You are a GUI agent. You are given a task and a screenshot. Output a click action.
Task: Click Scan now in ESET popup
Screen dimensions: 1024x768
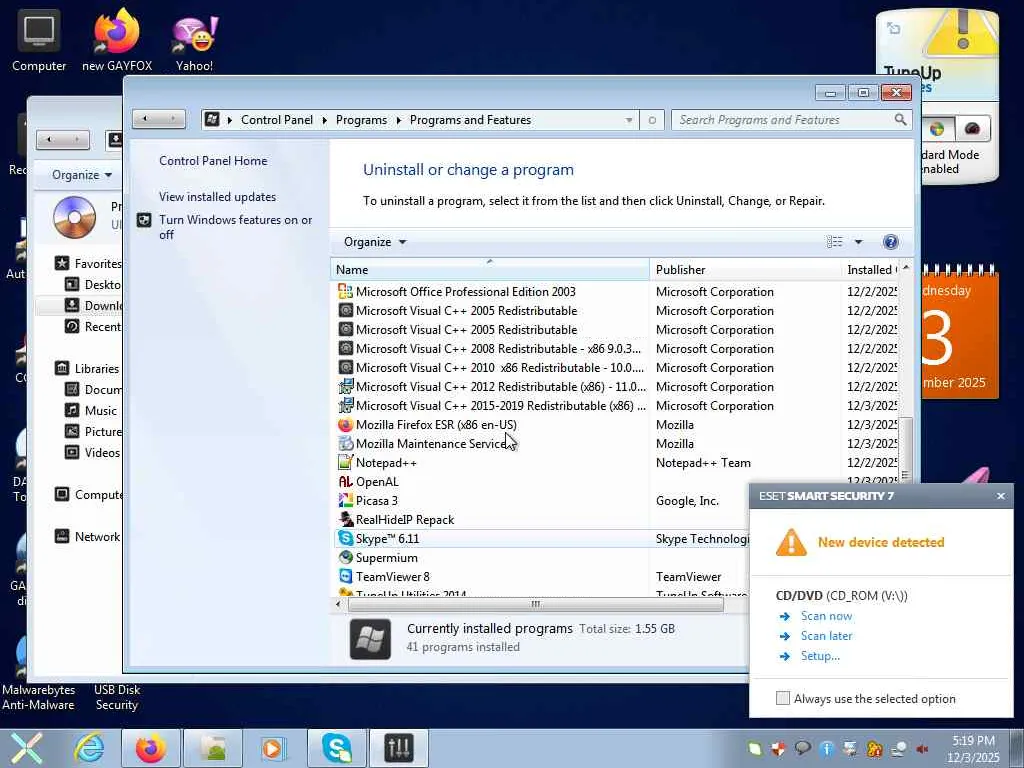(x=826, y=616)
